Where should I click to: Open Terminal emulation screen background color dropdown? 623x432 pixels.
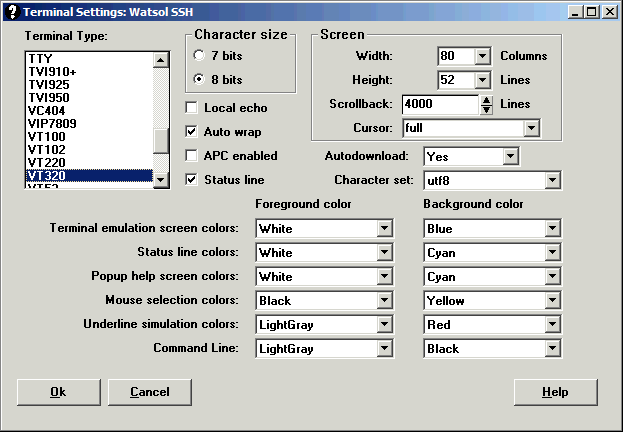[x=552, y=229]
